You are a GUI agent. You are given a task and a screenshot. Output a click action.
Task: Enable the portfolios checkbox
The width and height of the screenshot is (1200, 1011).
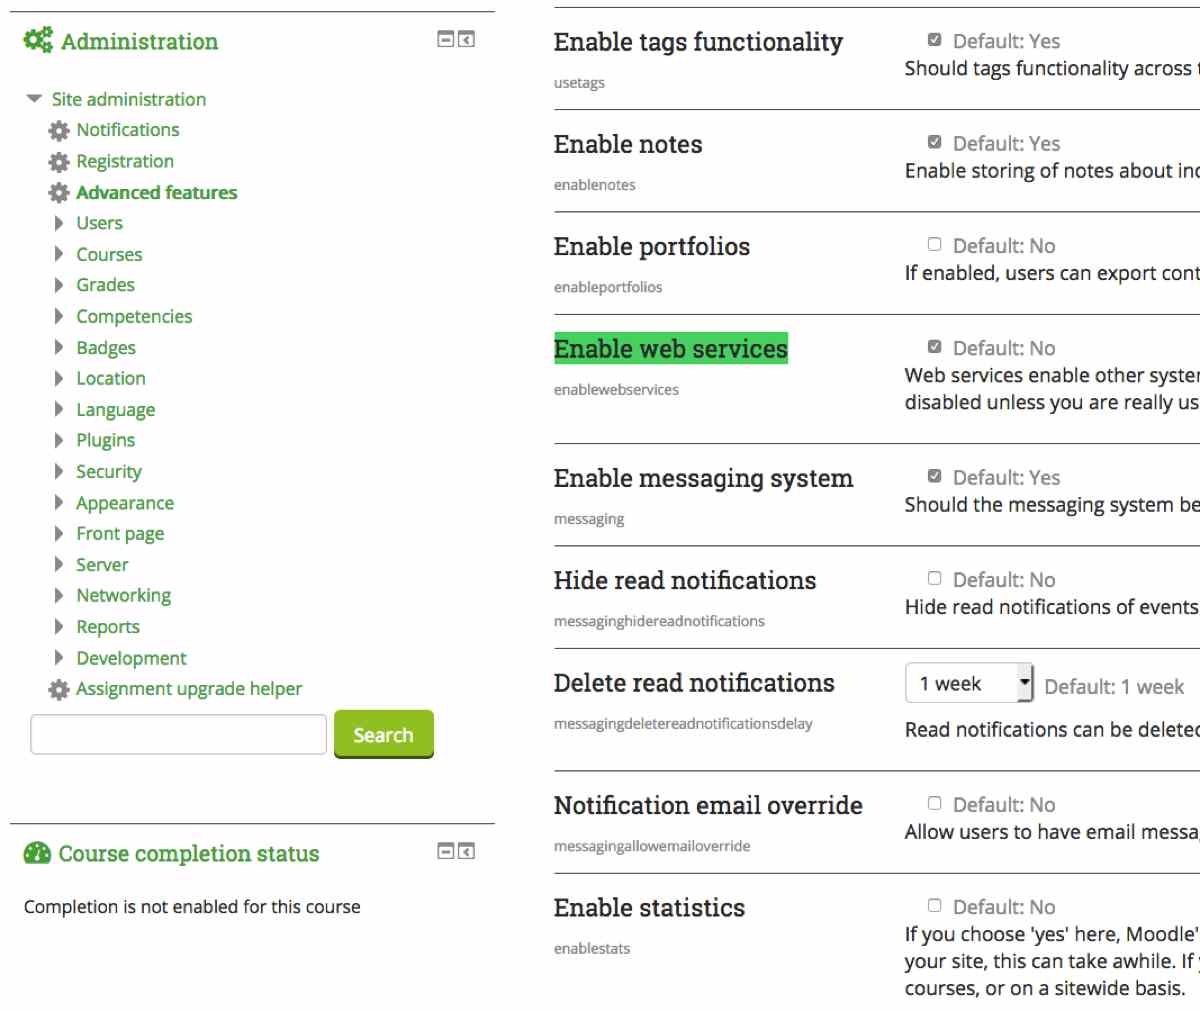coord(934,245)
